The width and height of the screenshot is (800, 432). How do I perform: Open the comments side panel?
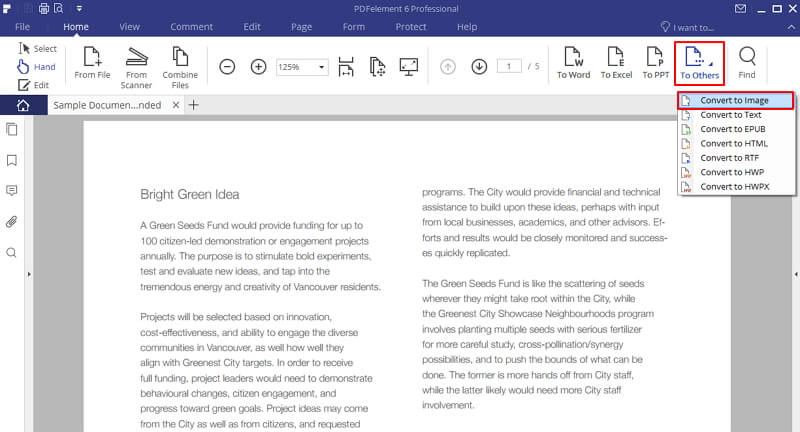pyautogui.click(x=11, y=191)
